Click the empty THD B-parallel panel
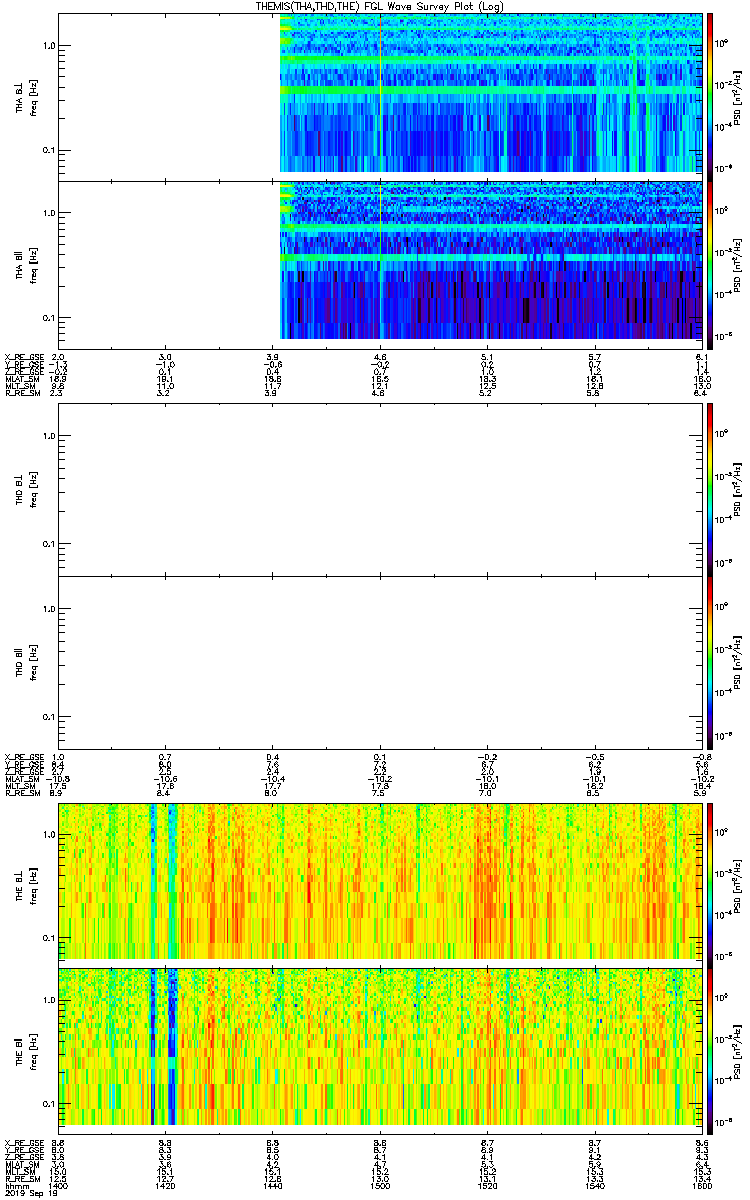 [380, 661]
